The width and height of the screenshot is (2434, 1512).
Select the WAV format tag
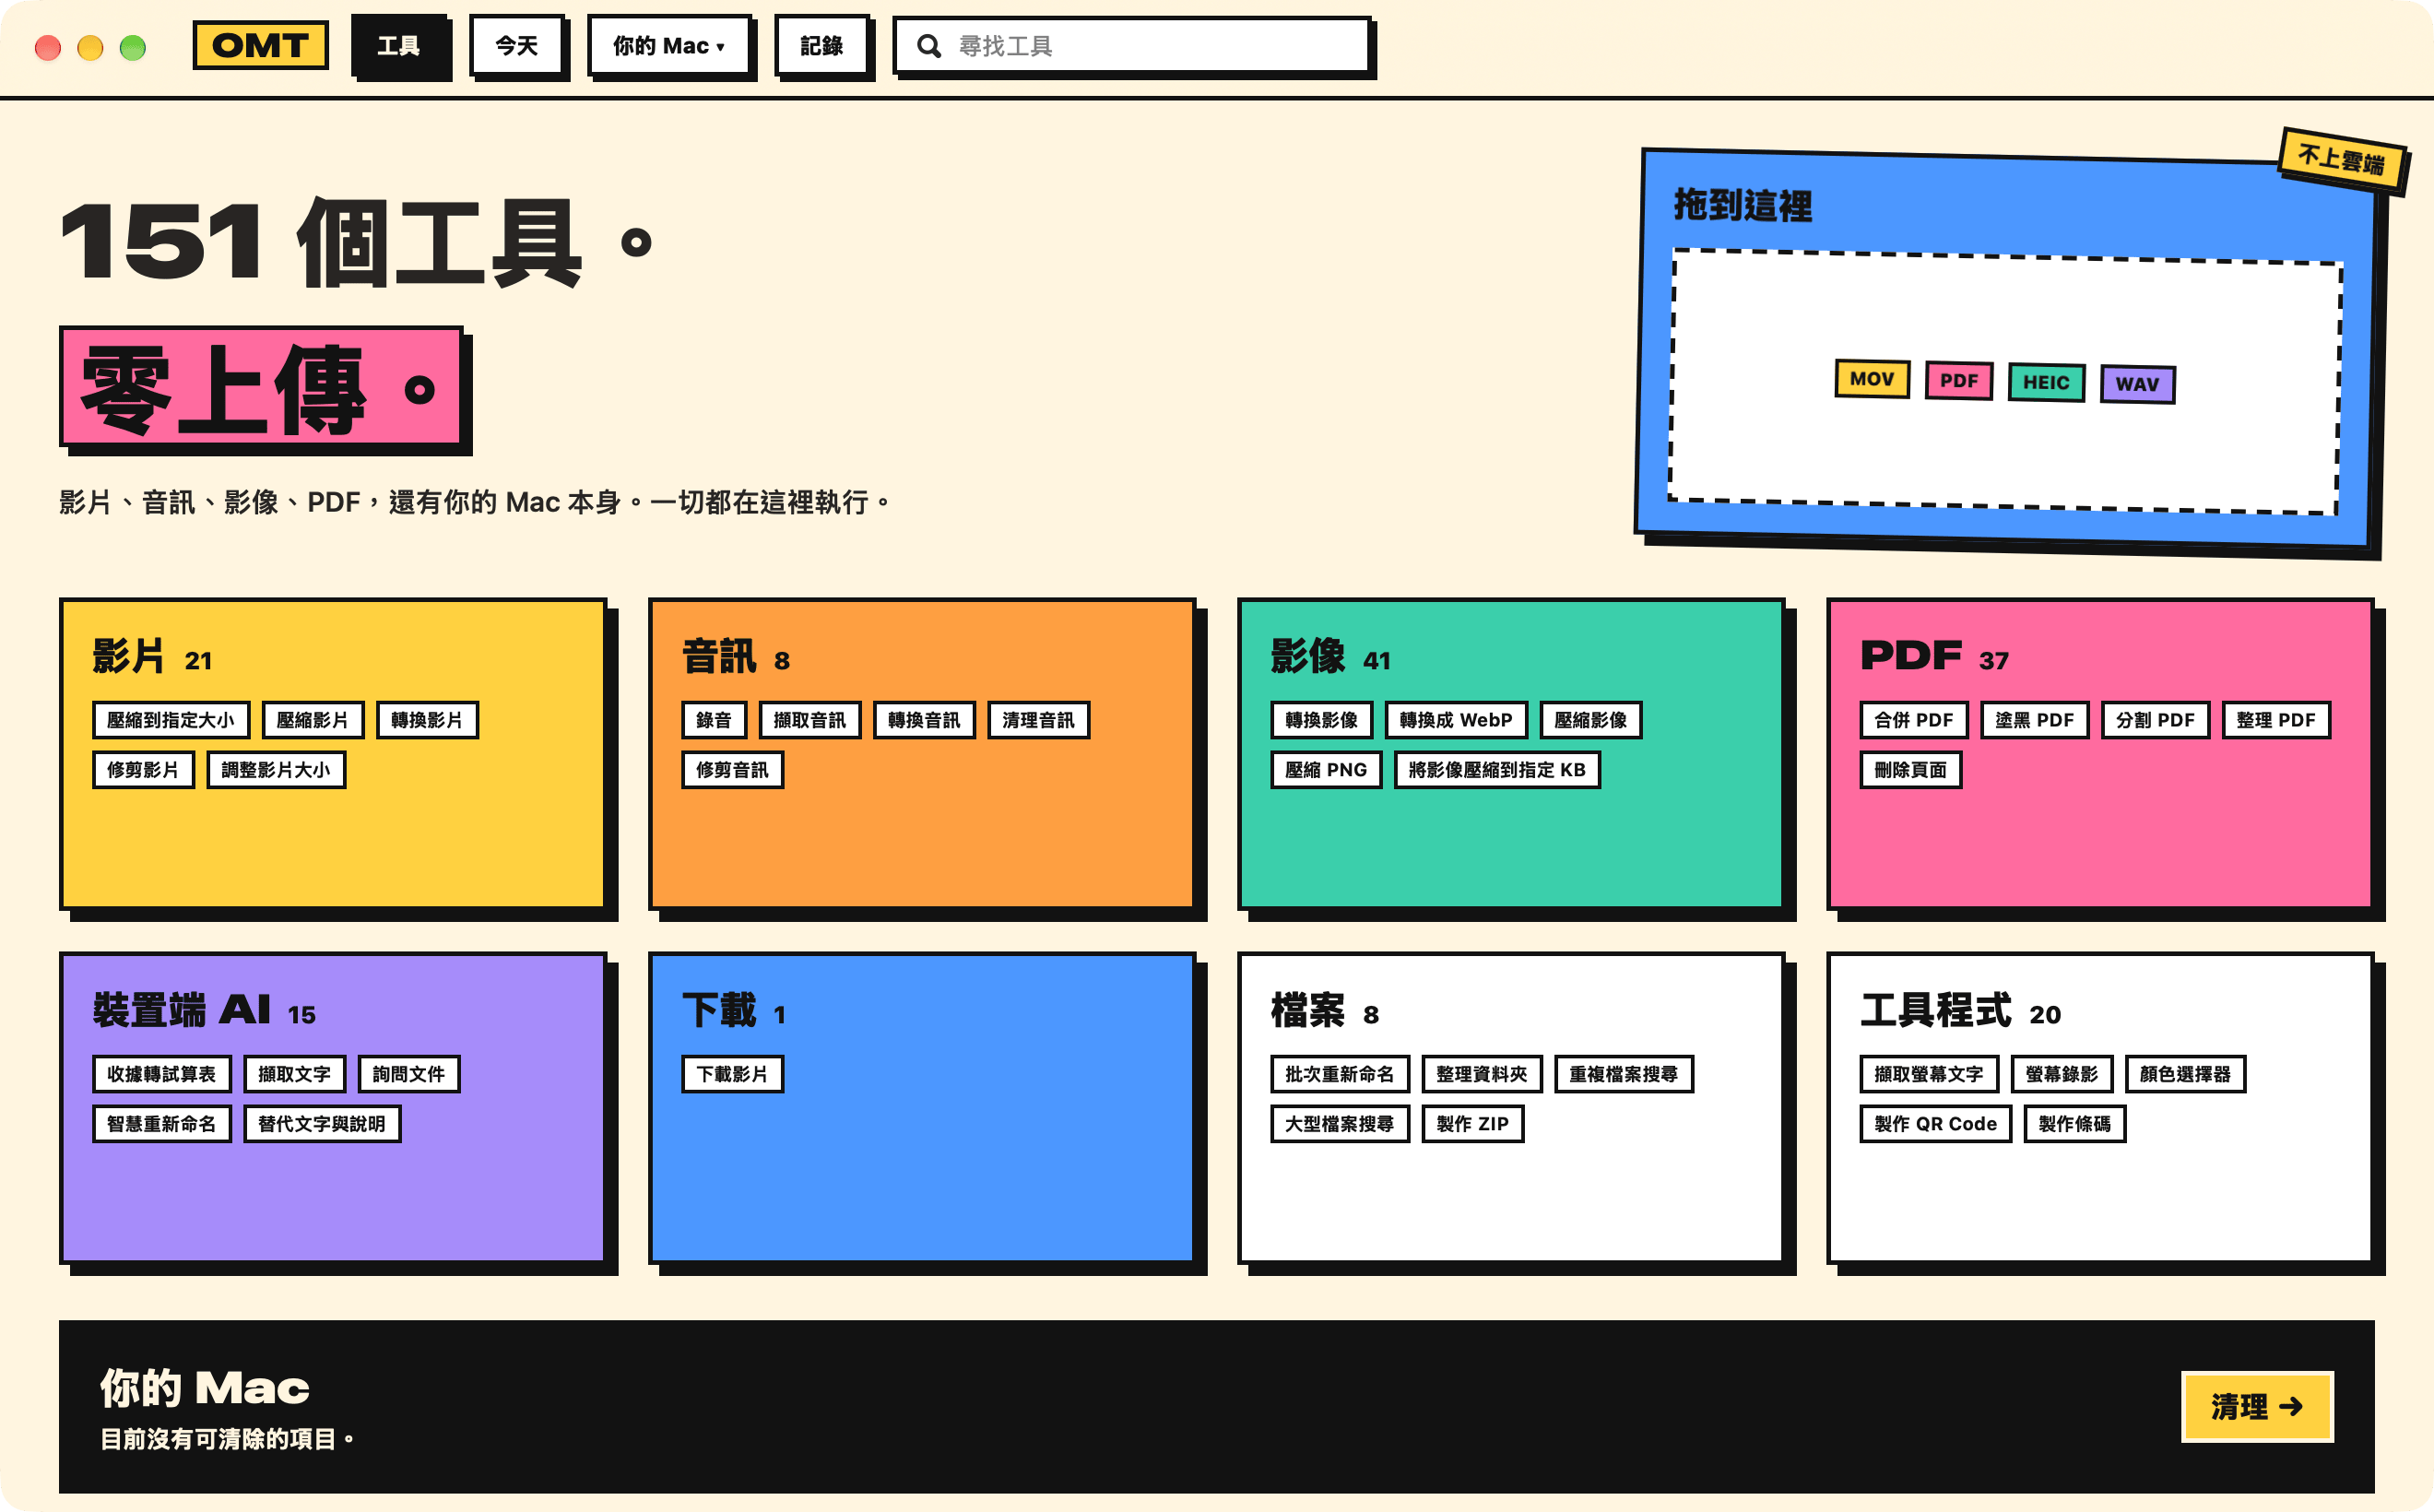click(x=2137, y=384)
